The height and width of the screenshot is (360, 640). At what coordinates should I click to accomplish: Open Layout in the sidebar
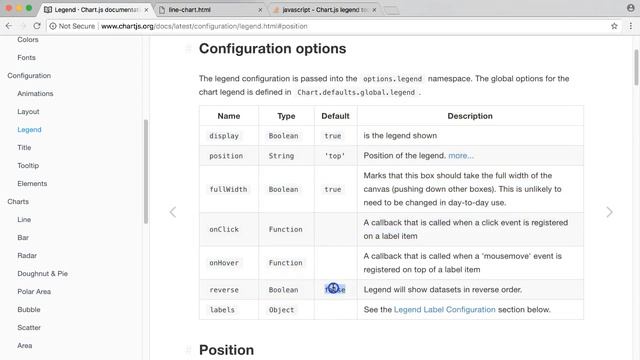click(28, 111)
